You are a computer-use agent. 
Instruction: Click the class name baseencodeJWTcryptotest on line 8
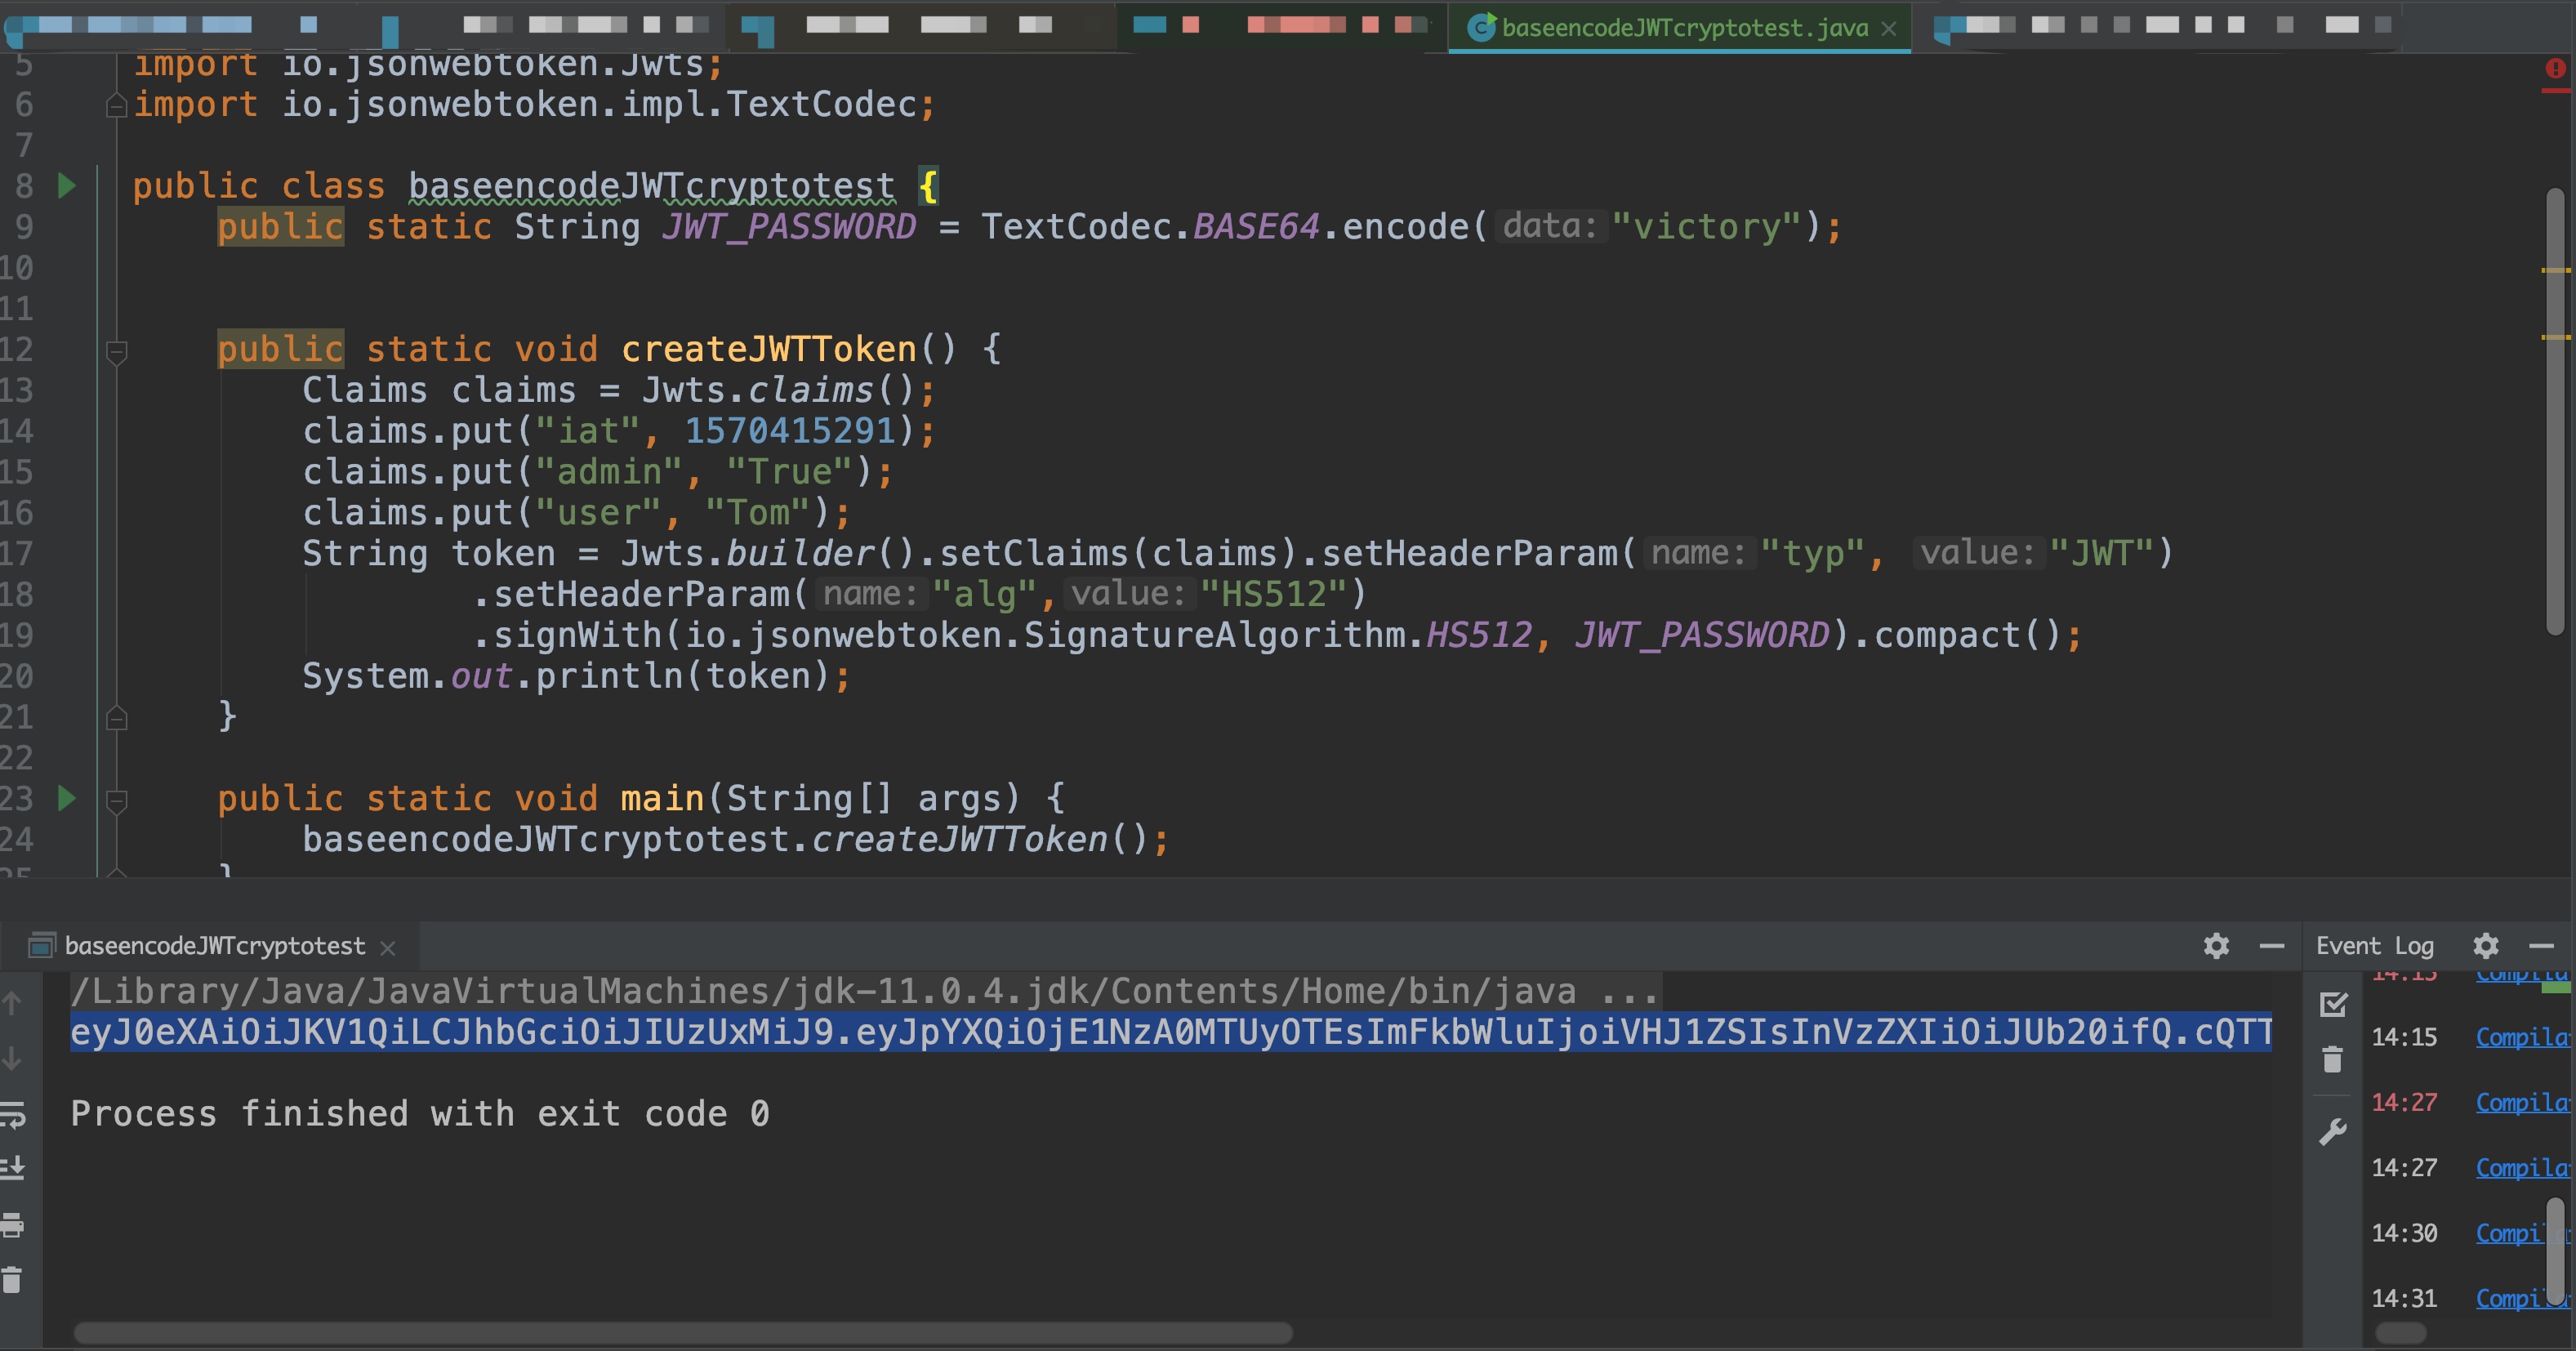(x=652, y=186)
